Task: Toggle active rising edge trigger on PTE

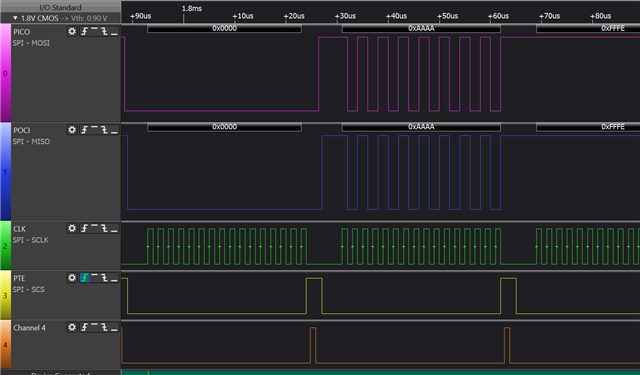Action: coord(84,278)
